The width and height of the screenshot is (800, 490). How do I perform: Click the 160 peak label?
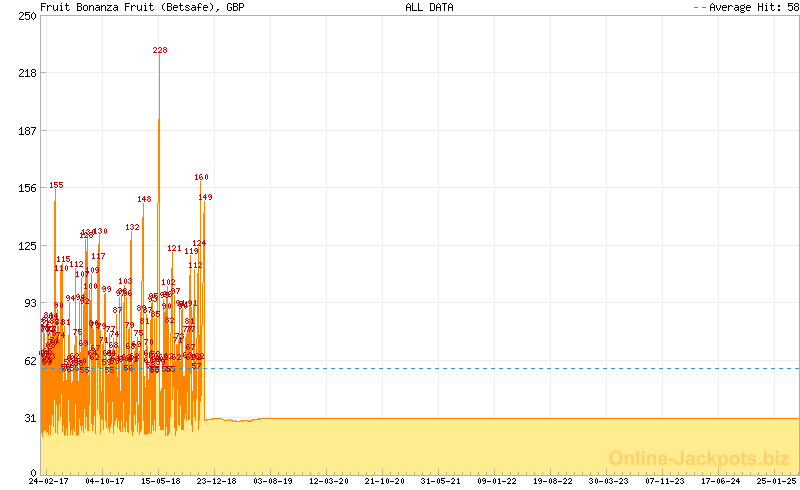point(201,177)
